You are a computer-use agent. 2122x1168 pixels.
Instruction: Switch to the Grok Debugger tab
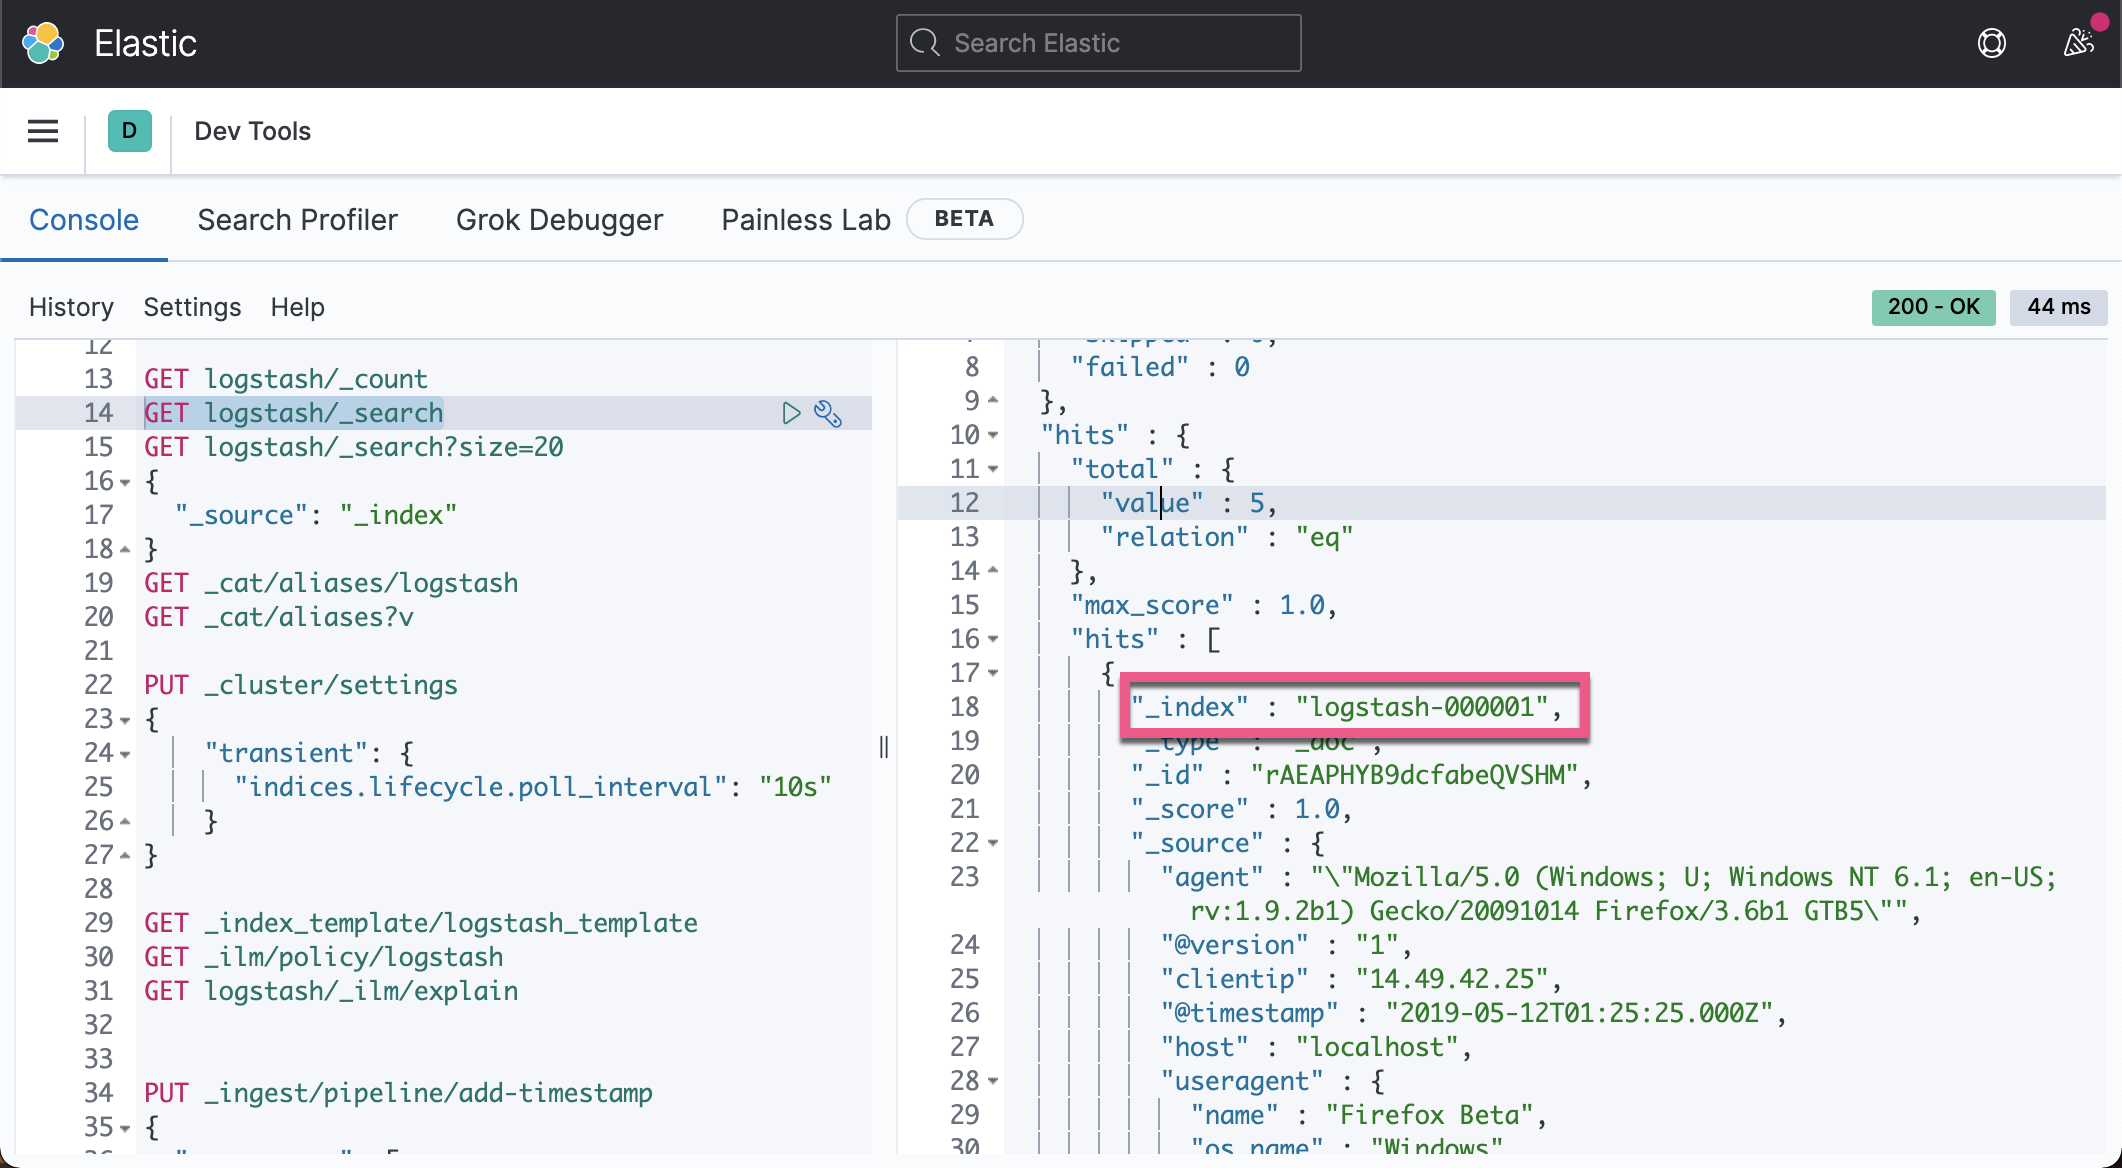(559, 220)
